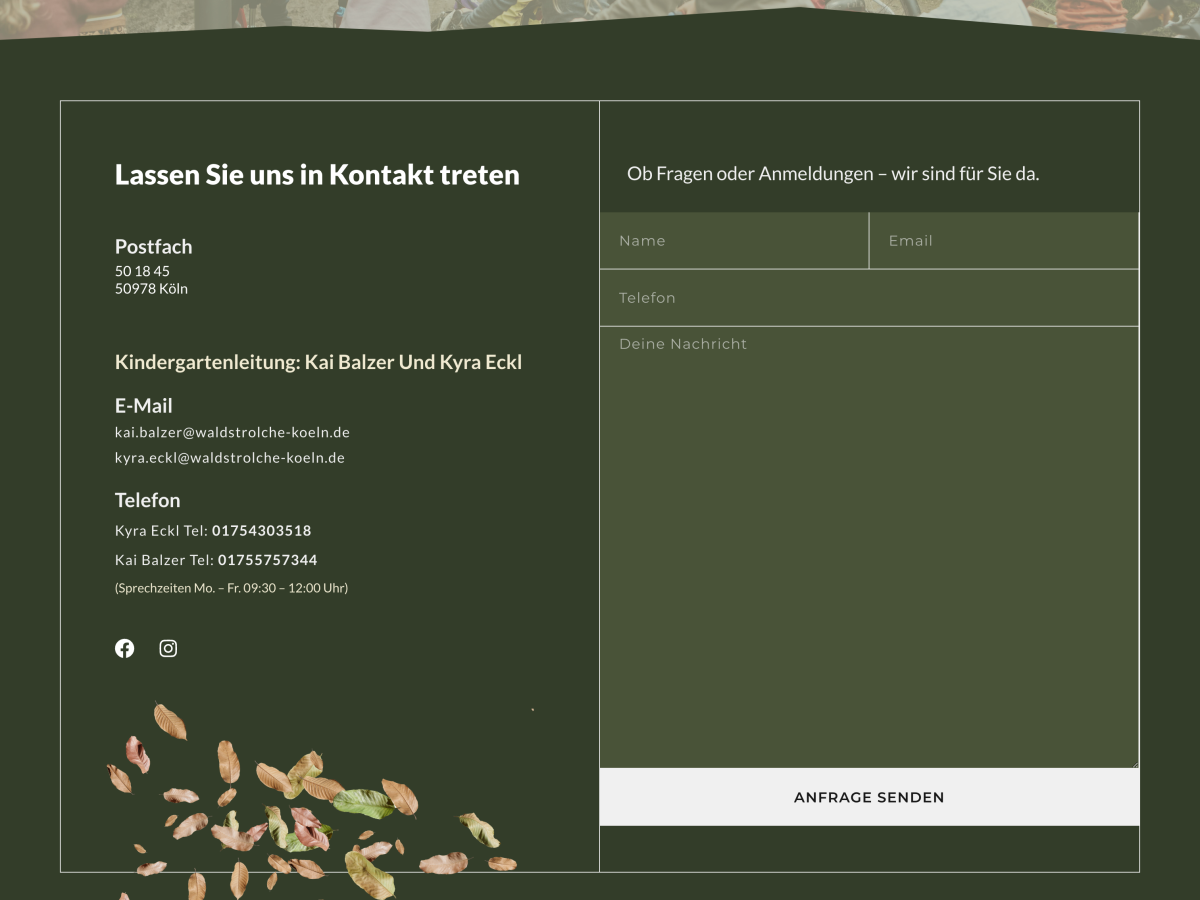Viewport: 1200px width, 900px height.
Task: Click the heading Lassen Sie uns in Kontakt treten
Action: (317, 175)
